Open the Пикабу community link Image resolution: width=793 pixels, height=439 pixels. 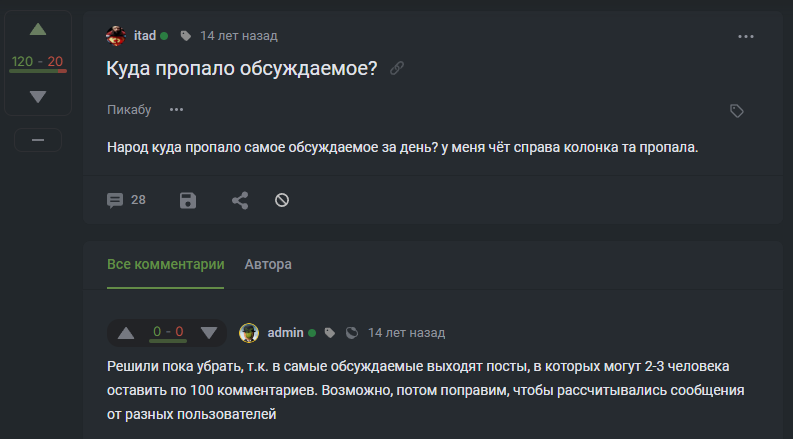click(129, 109)
